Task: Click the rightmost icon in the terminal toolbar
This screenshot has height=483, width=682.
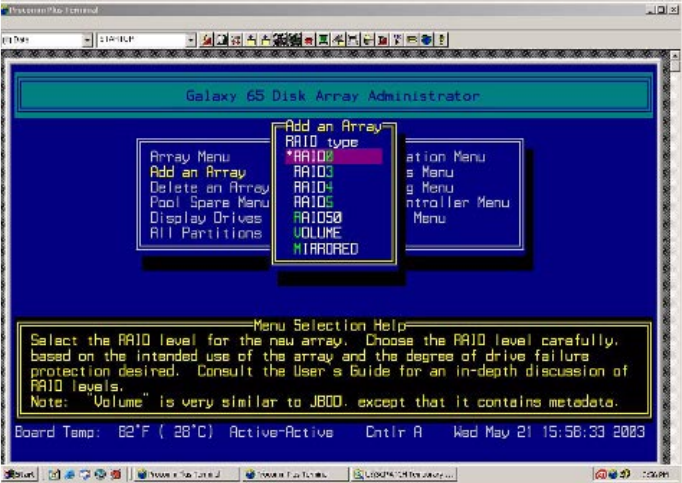Action: coord(442,39)
